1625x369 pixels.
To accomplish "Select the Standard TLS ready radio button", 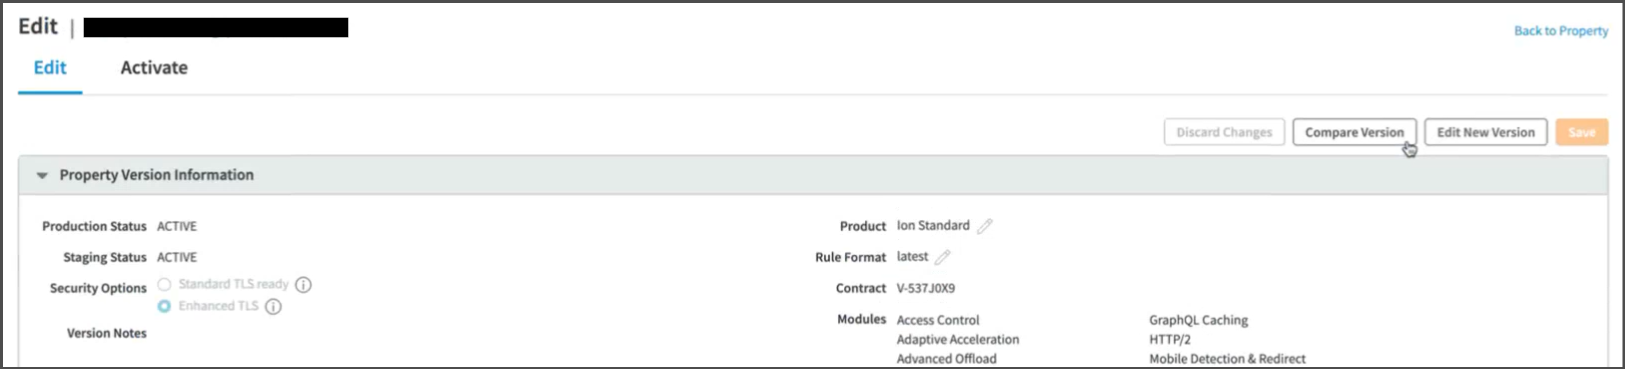I will [x=164, y=285].
